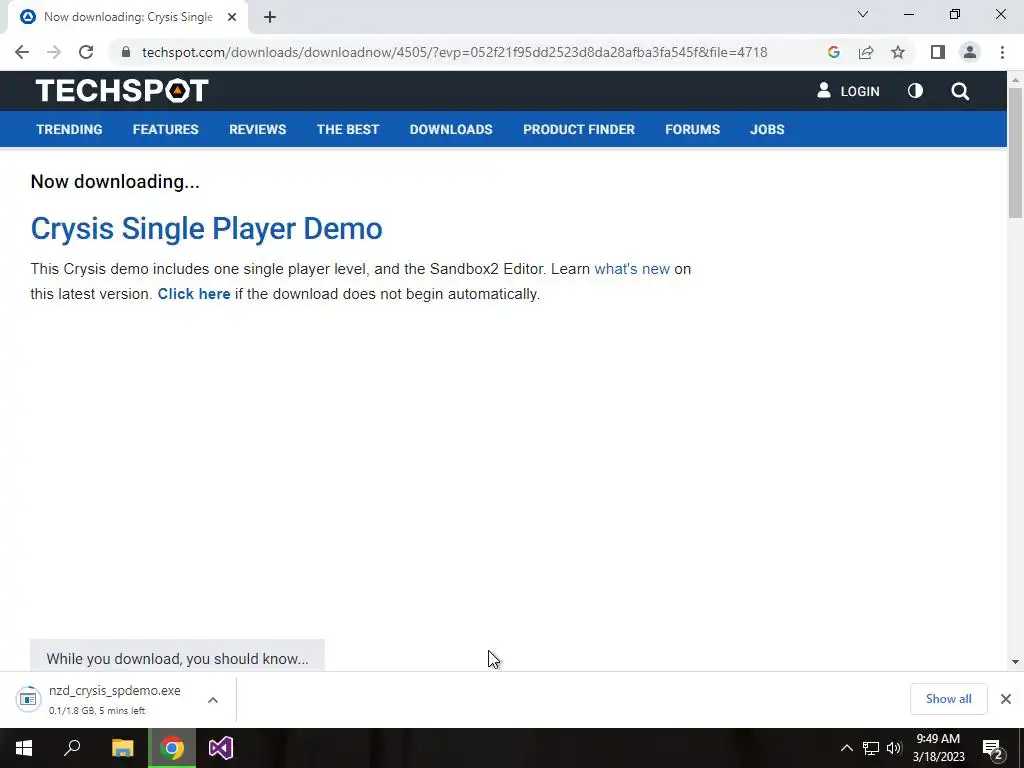The height and width of the screenshot is (768, 1024).
Task: Show hidden system tray icons
Action: tap(846, 748)
